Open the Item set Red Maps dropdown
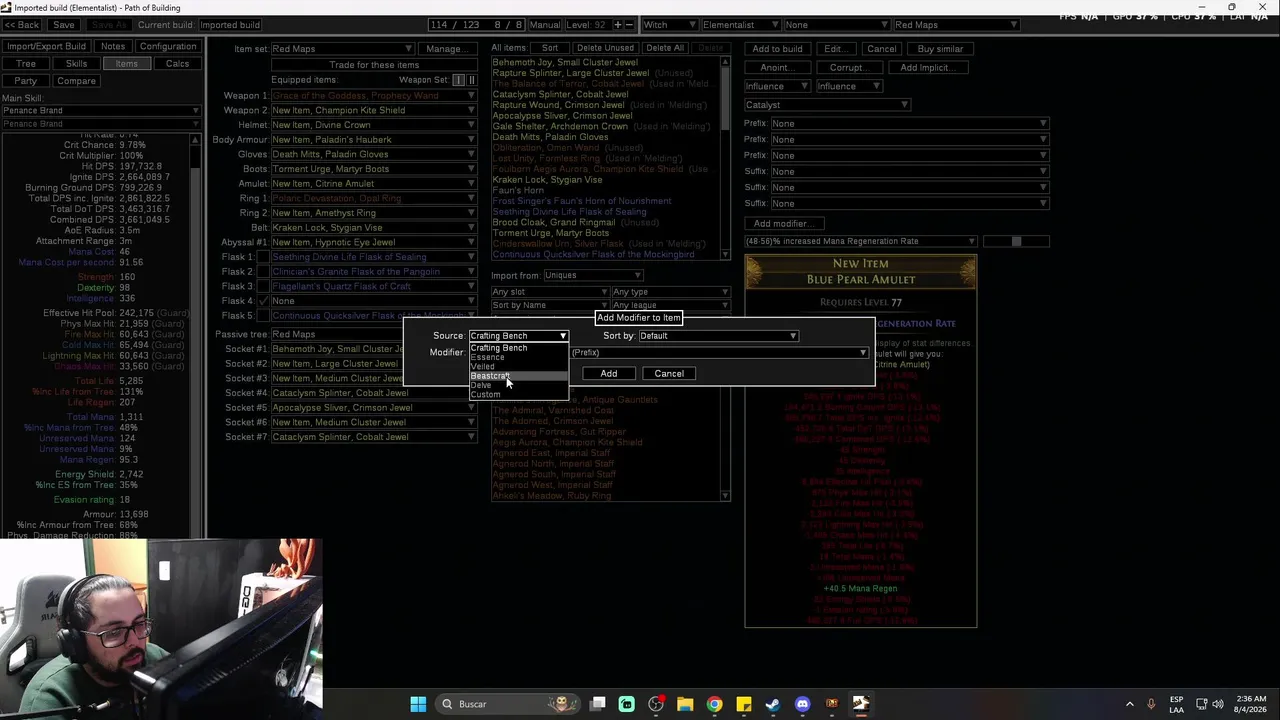Screen dimensions: 1280x720 (x=342, y=49)
